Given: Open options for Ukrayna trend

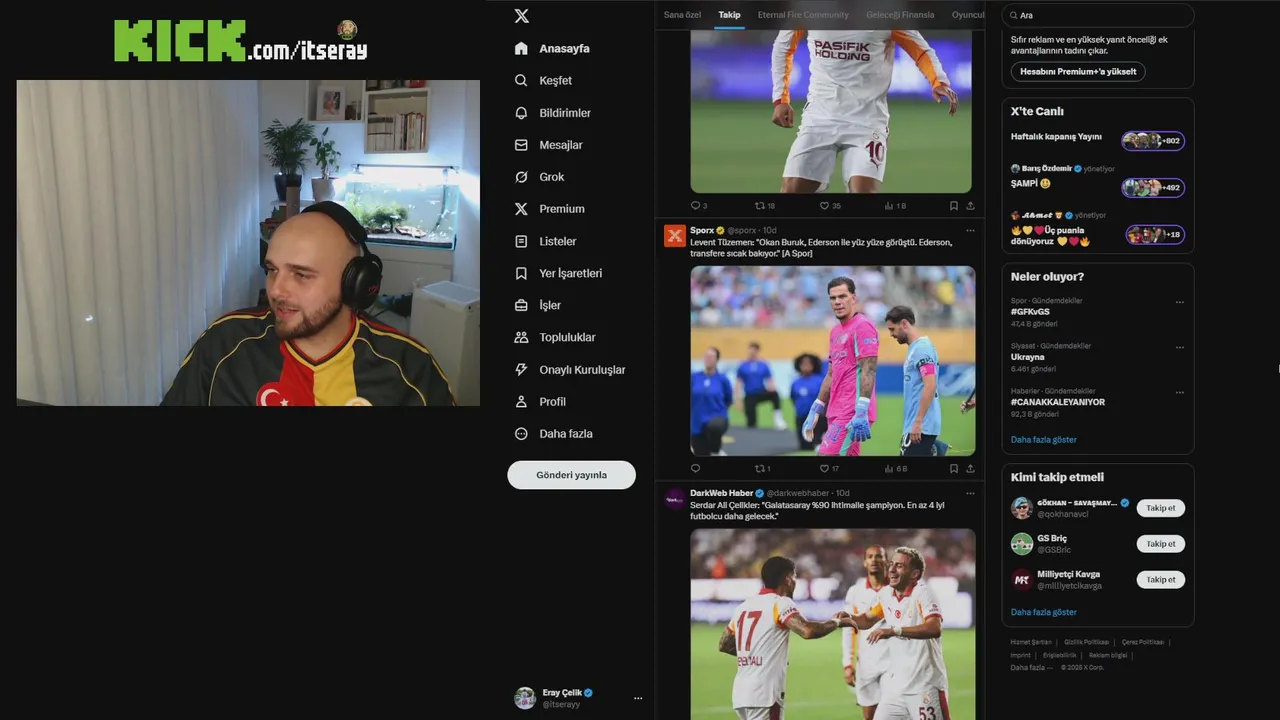Looking at the screenshot, I should 1180,347.
